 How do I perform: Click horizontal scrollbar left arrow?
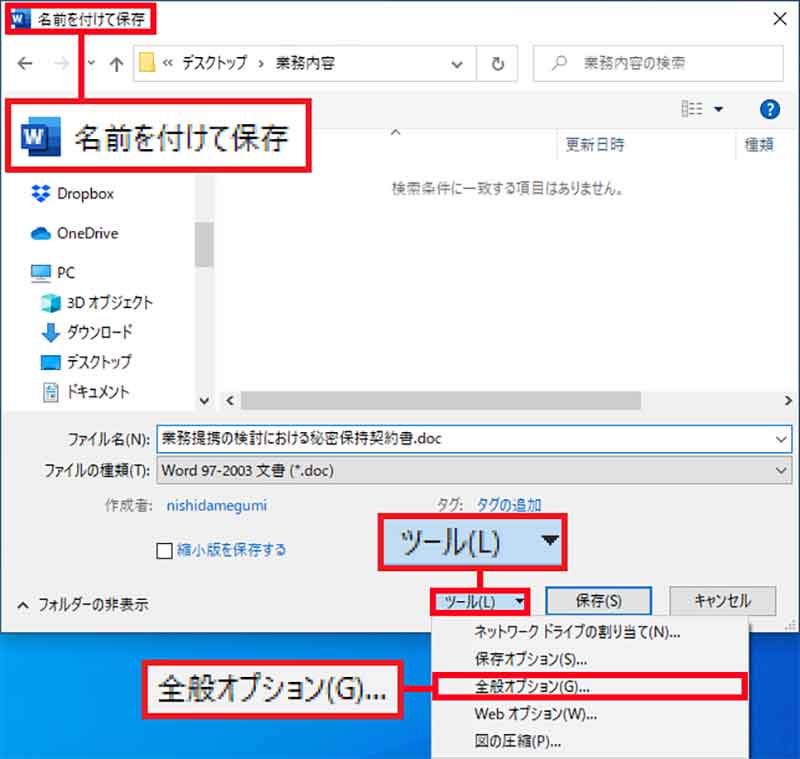coord(230,400)
